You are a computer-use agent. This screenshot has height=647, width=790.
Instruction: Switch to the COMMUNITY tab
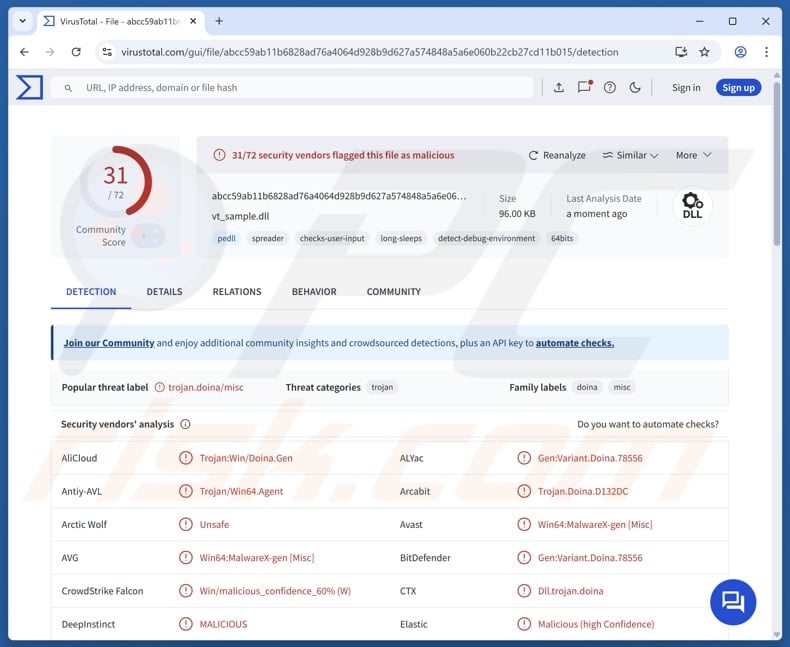click(393, 292)
